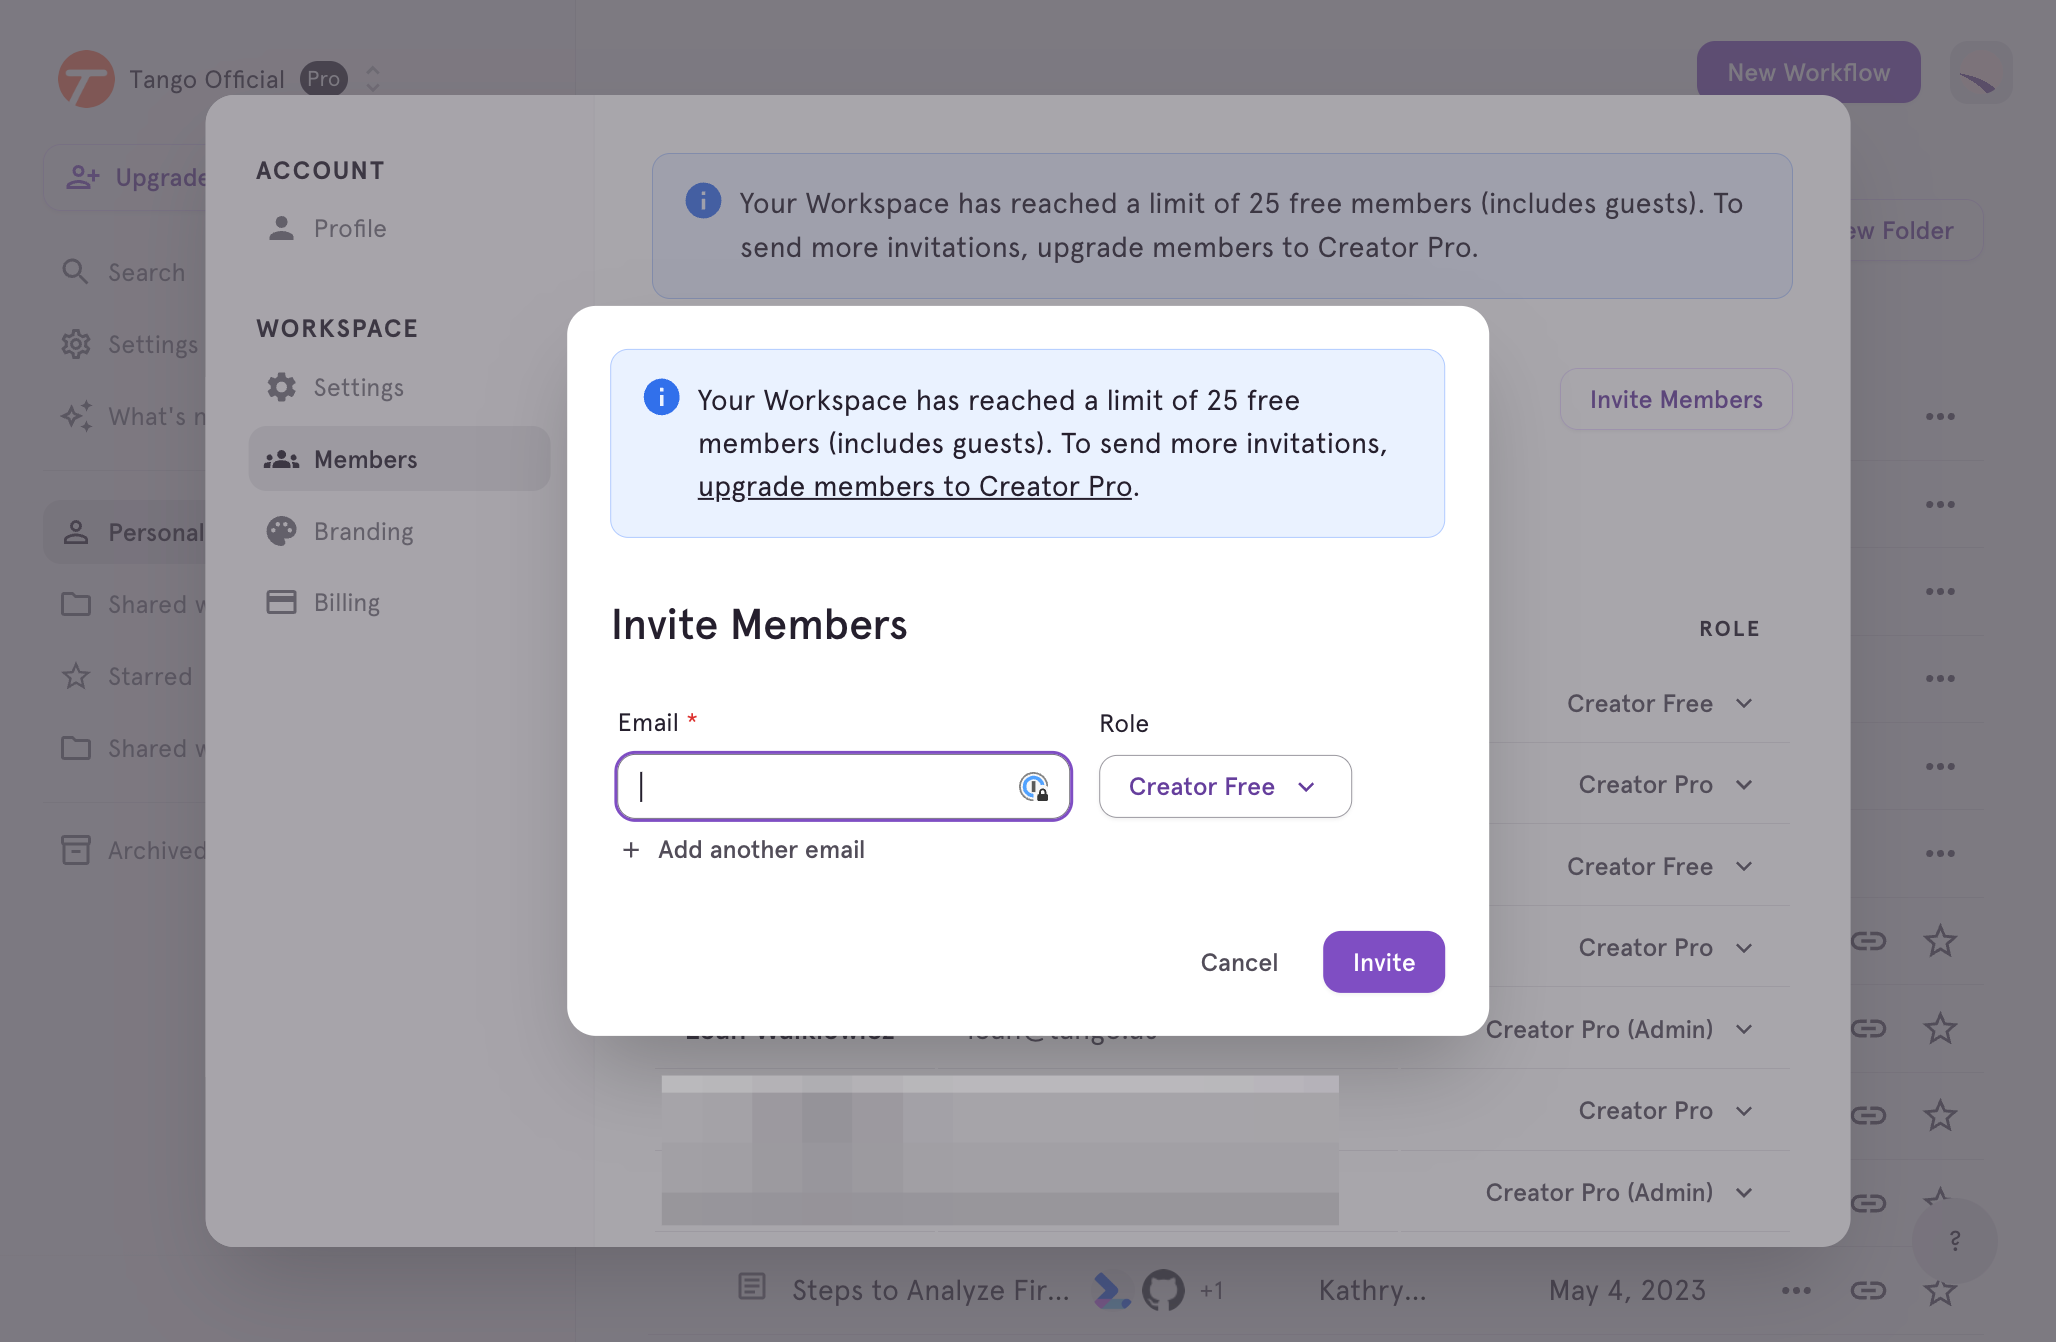Open the Creator Free role dropdown in dialog
This screenshot has height=1342, width=2056.
(1224, 786)
